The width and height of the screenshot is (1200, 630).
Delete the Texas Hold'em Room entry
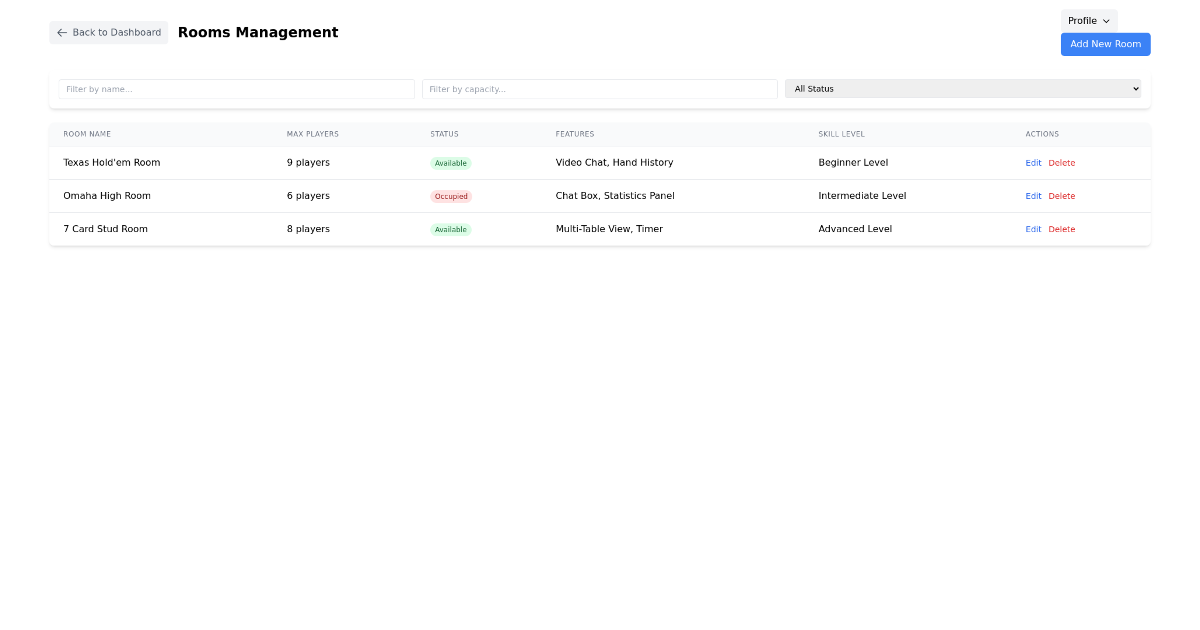coord(1062,162)
